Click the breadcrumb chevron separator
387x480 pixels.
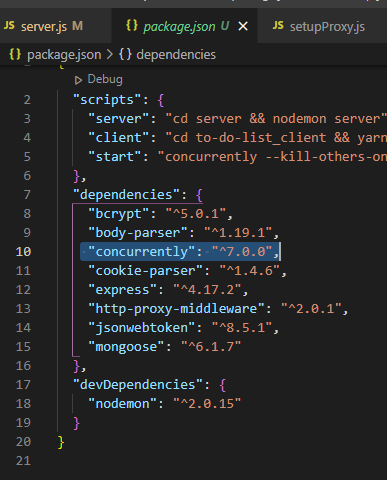click(x=110, y=55)
